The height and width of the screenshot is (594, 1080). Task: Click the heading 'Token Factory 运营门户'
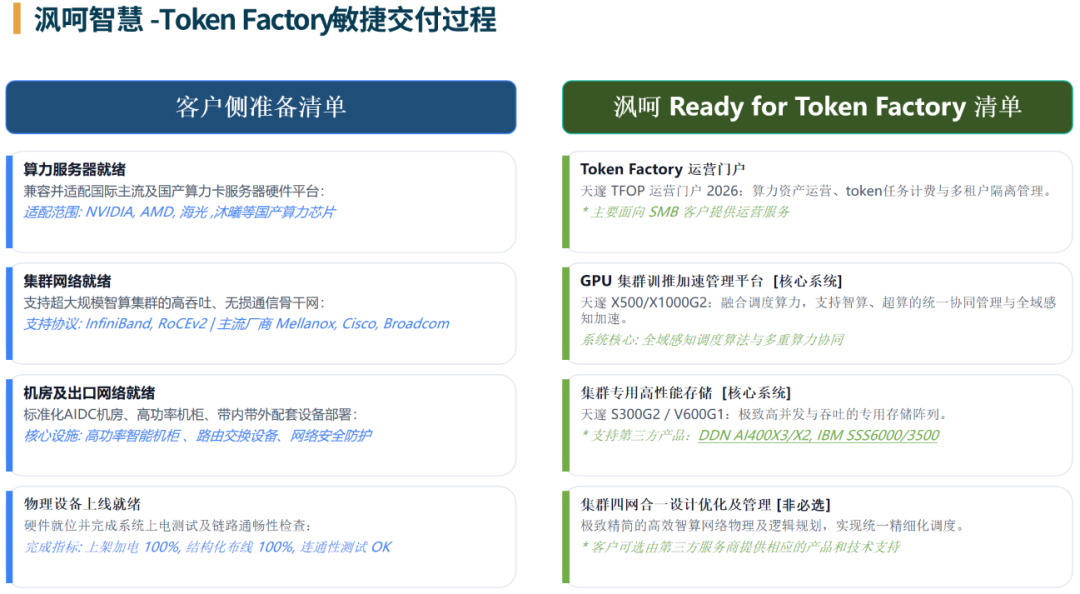point(663,170)
